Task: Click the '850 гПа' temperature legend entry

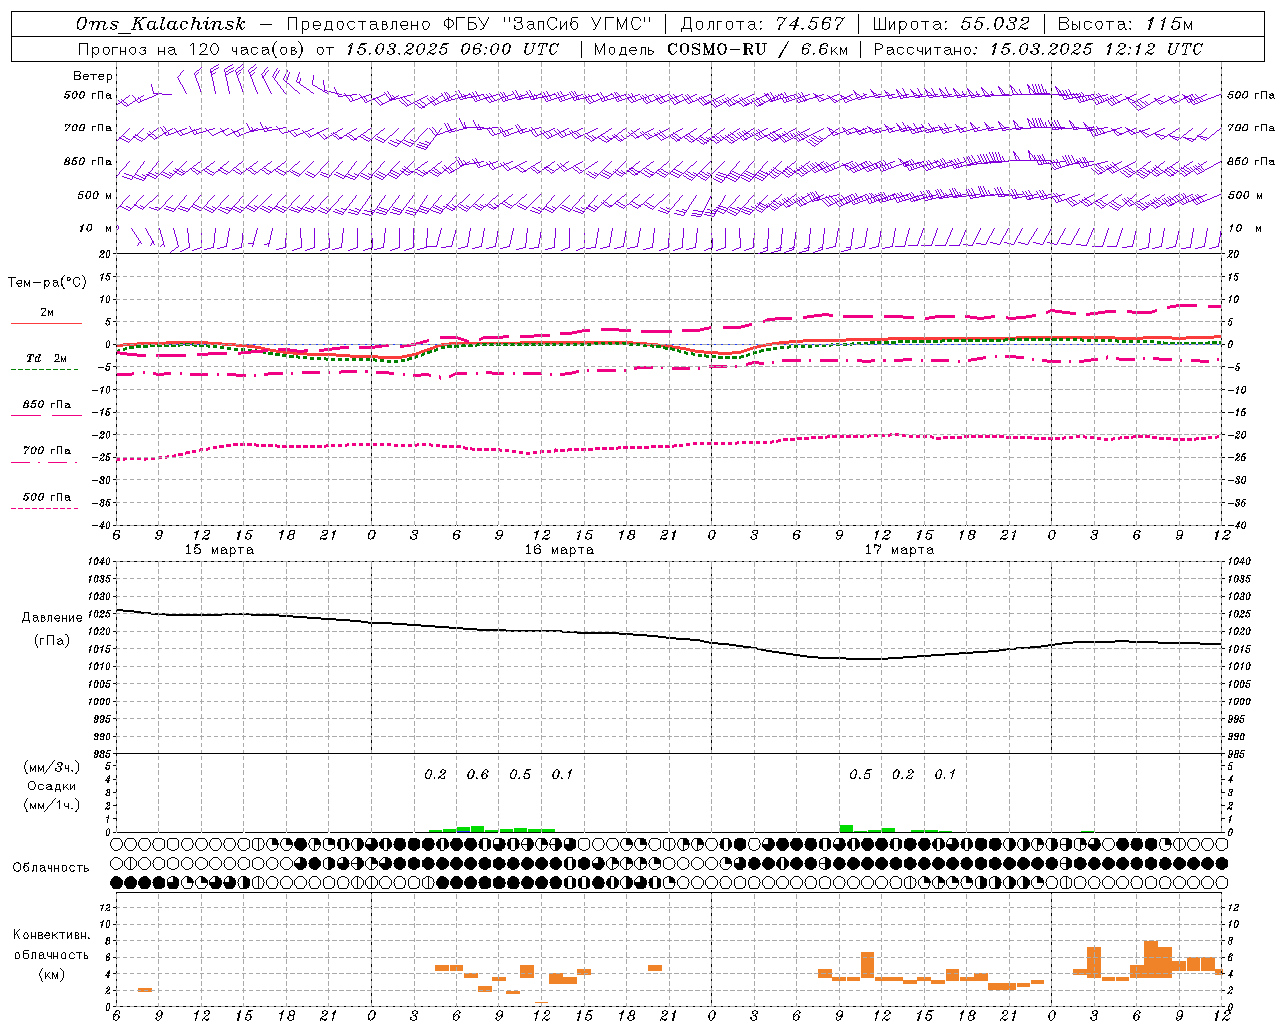Action: click(x=47, y=405)
